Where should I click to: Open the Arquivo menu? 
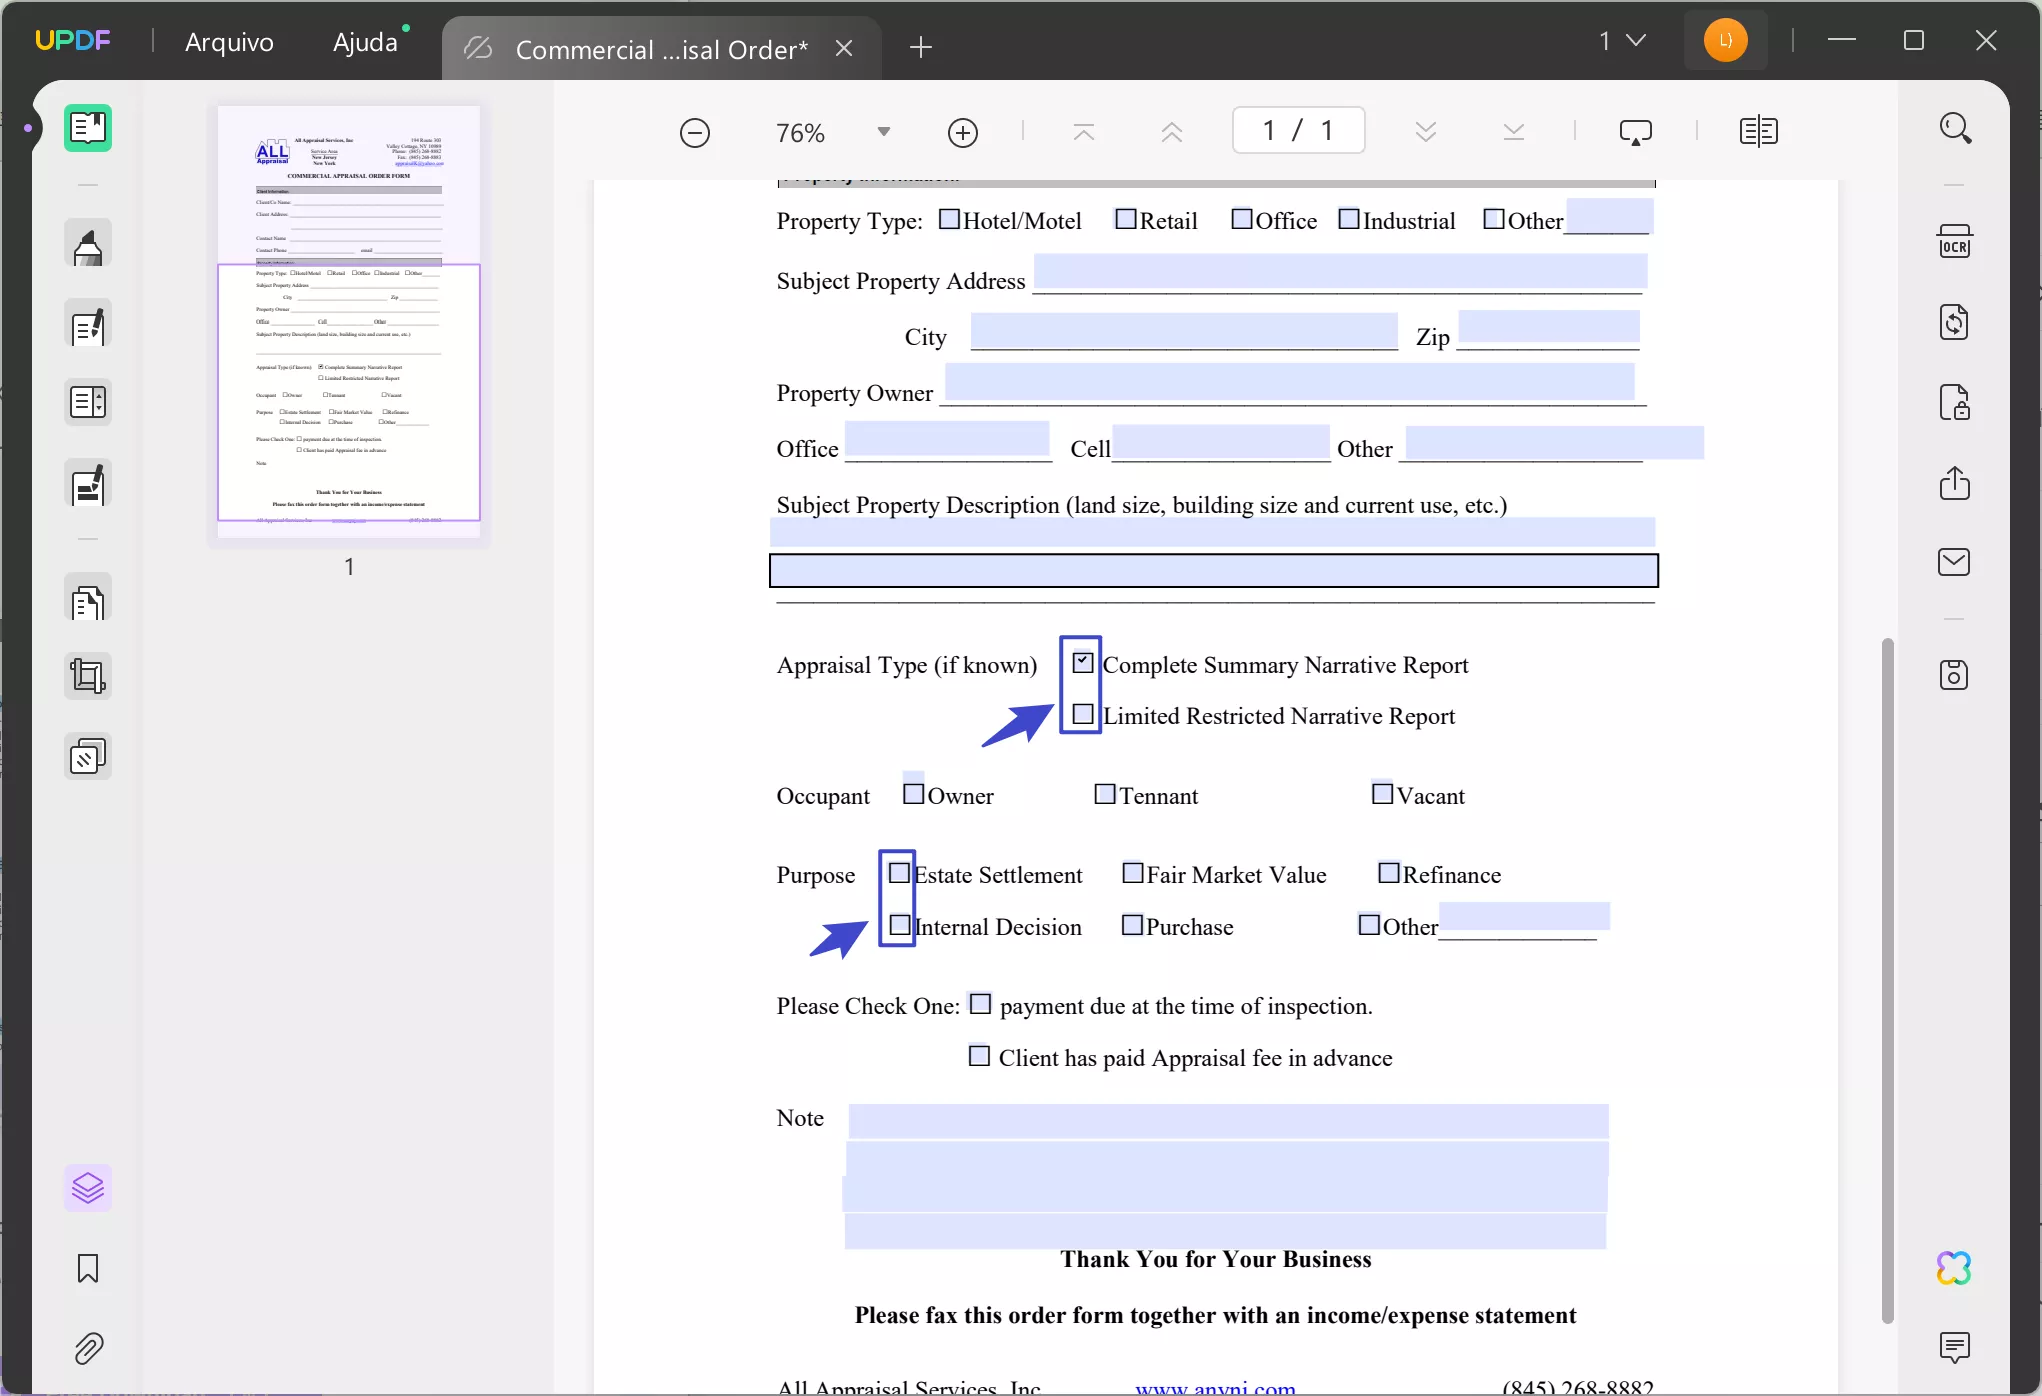(x=230, y=40)
